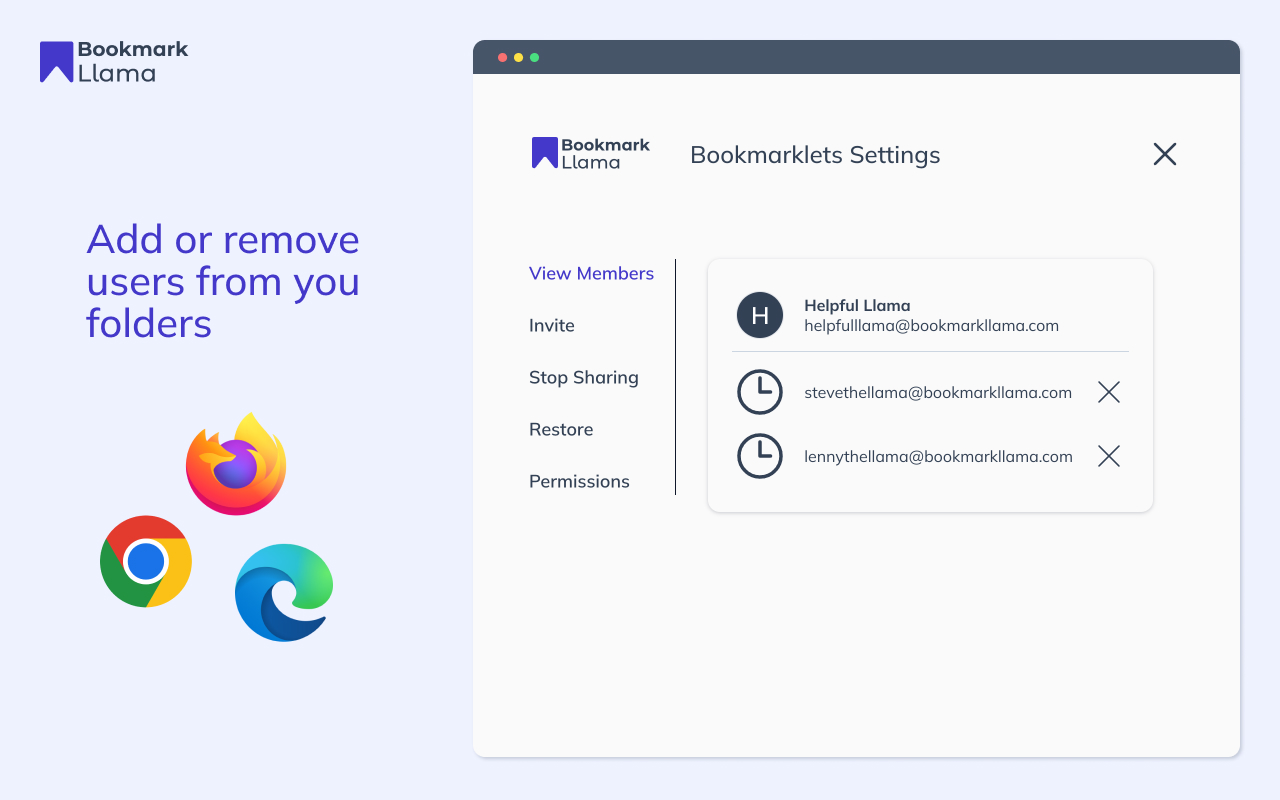Remove stevethellama@bookmarkllama.com from members
The image size is (1280, 800).
click(x=1109, y=392)
